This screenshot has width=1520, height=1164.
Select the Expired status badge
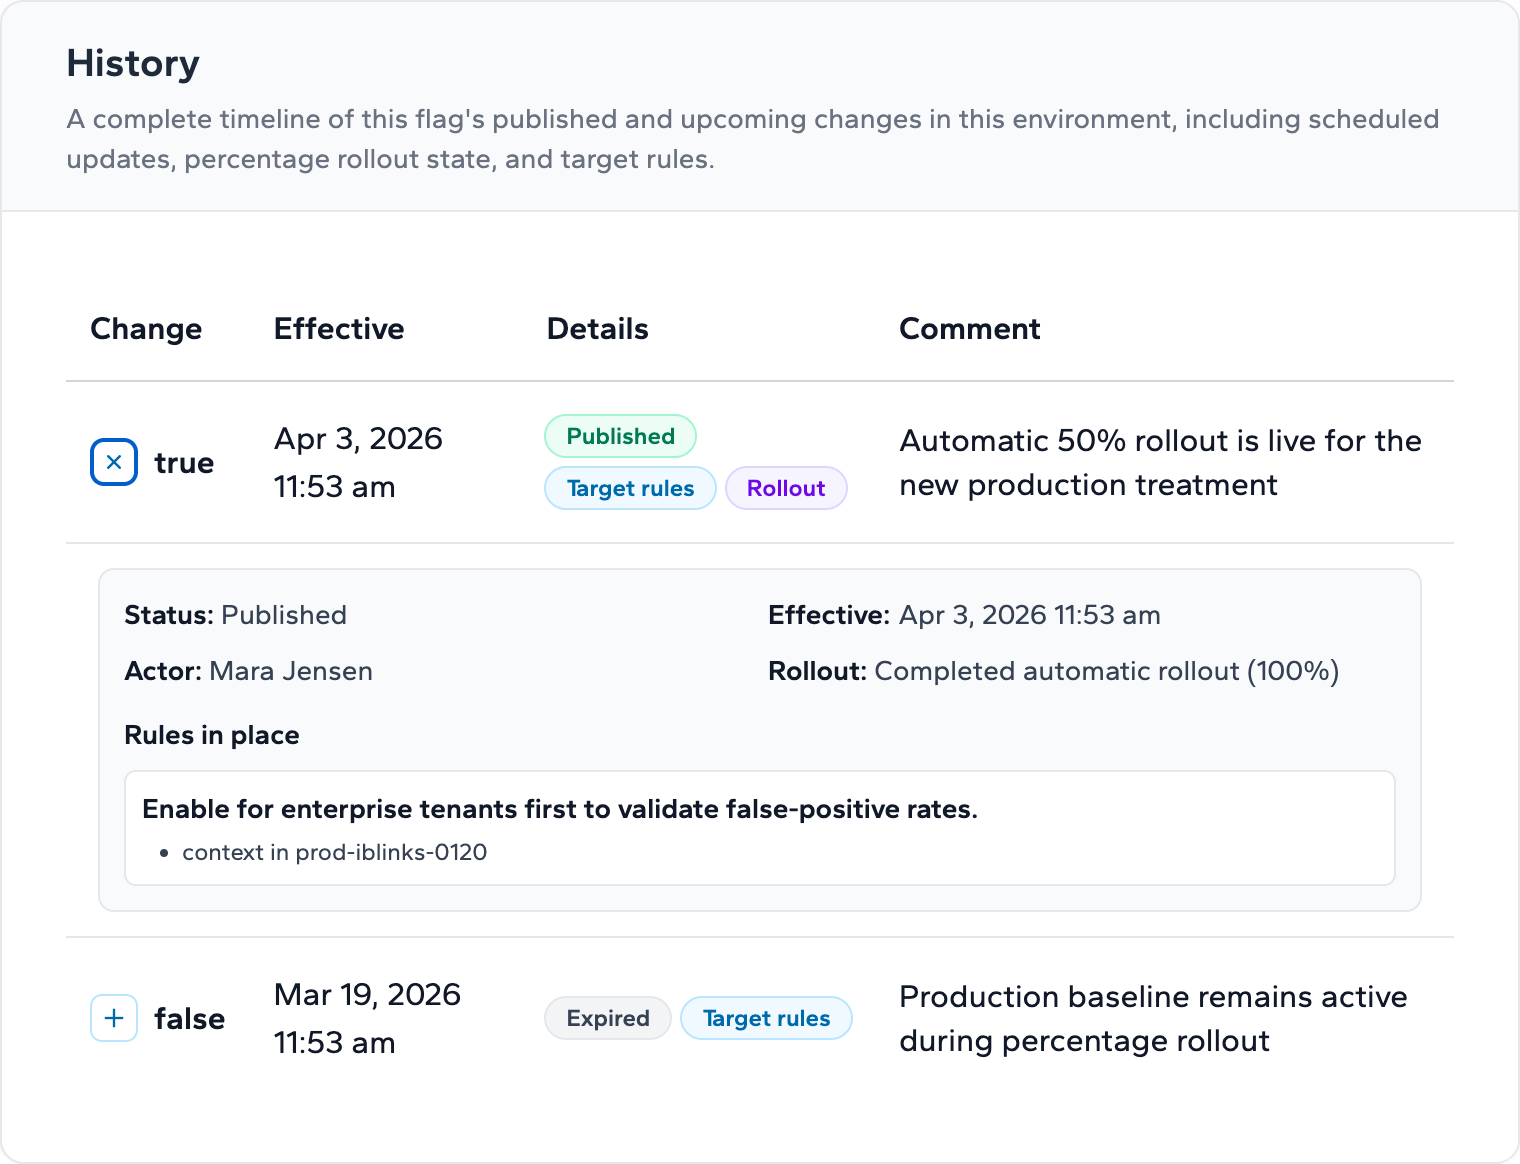[607, 1017]
